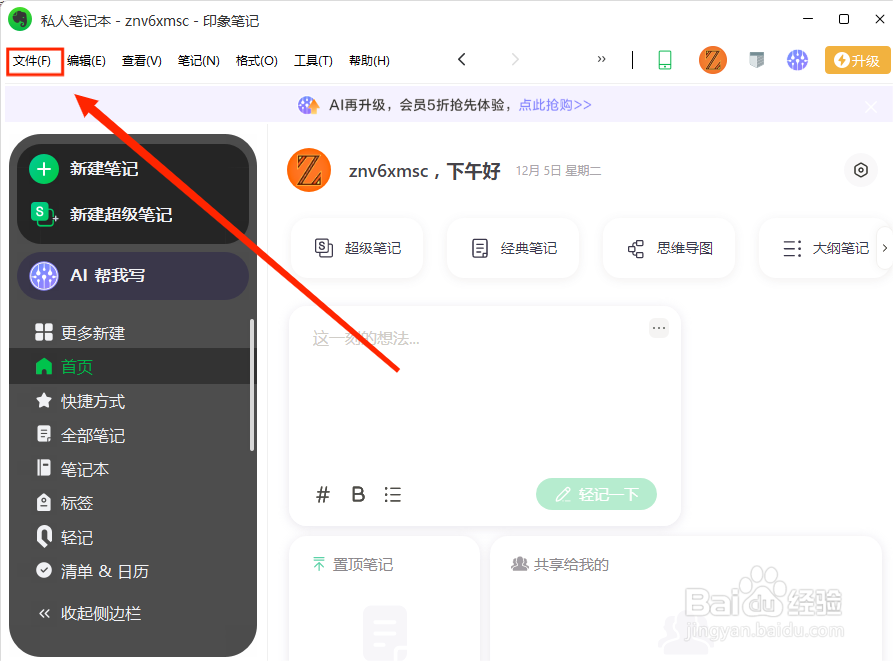Click the notebook icon beside 笔记本

pos(44,467)
